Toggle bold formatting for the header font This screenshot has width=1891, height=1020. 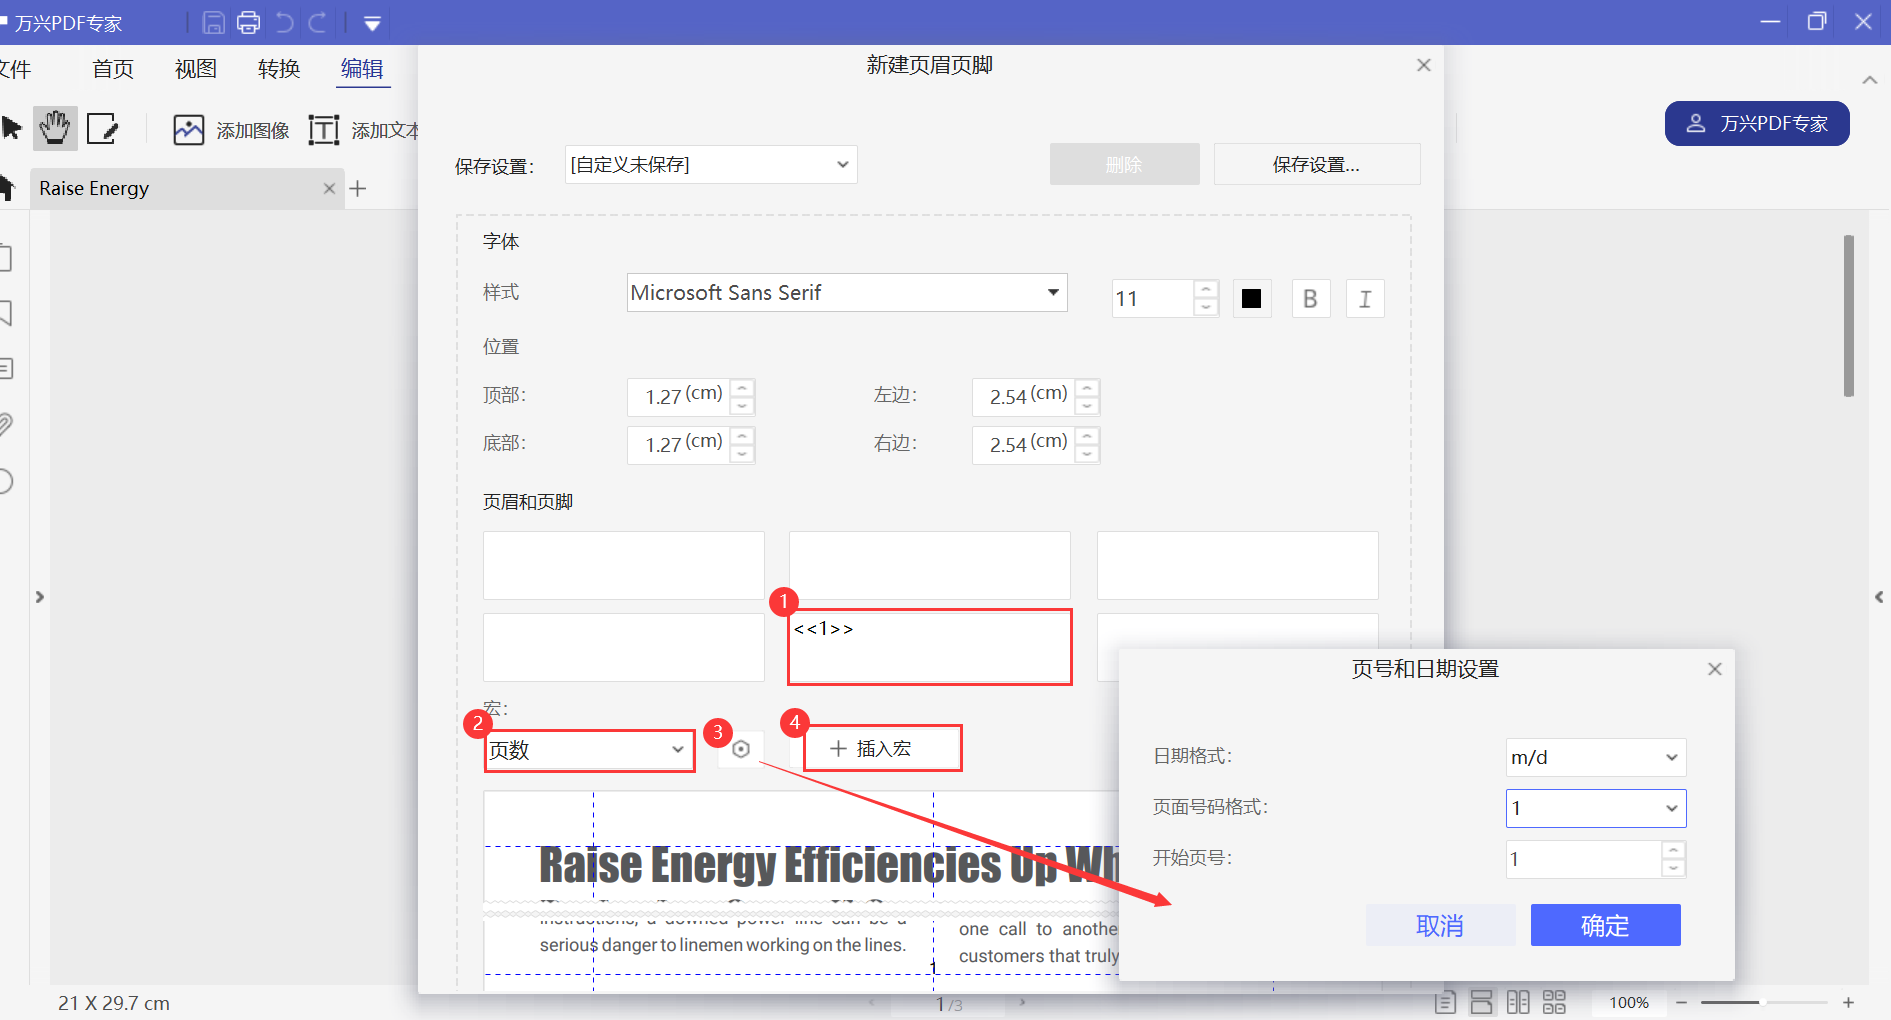1310,297
